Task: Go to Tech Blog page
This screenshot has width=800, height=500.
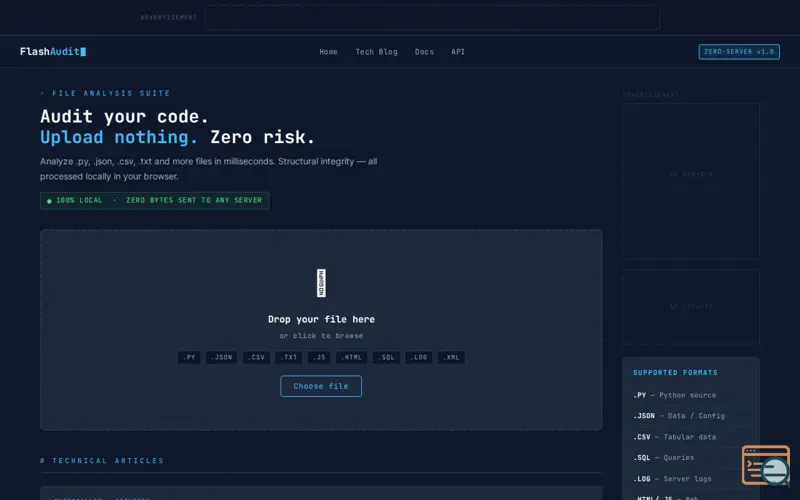Action: pyautogui.click(x=376, y=52)
